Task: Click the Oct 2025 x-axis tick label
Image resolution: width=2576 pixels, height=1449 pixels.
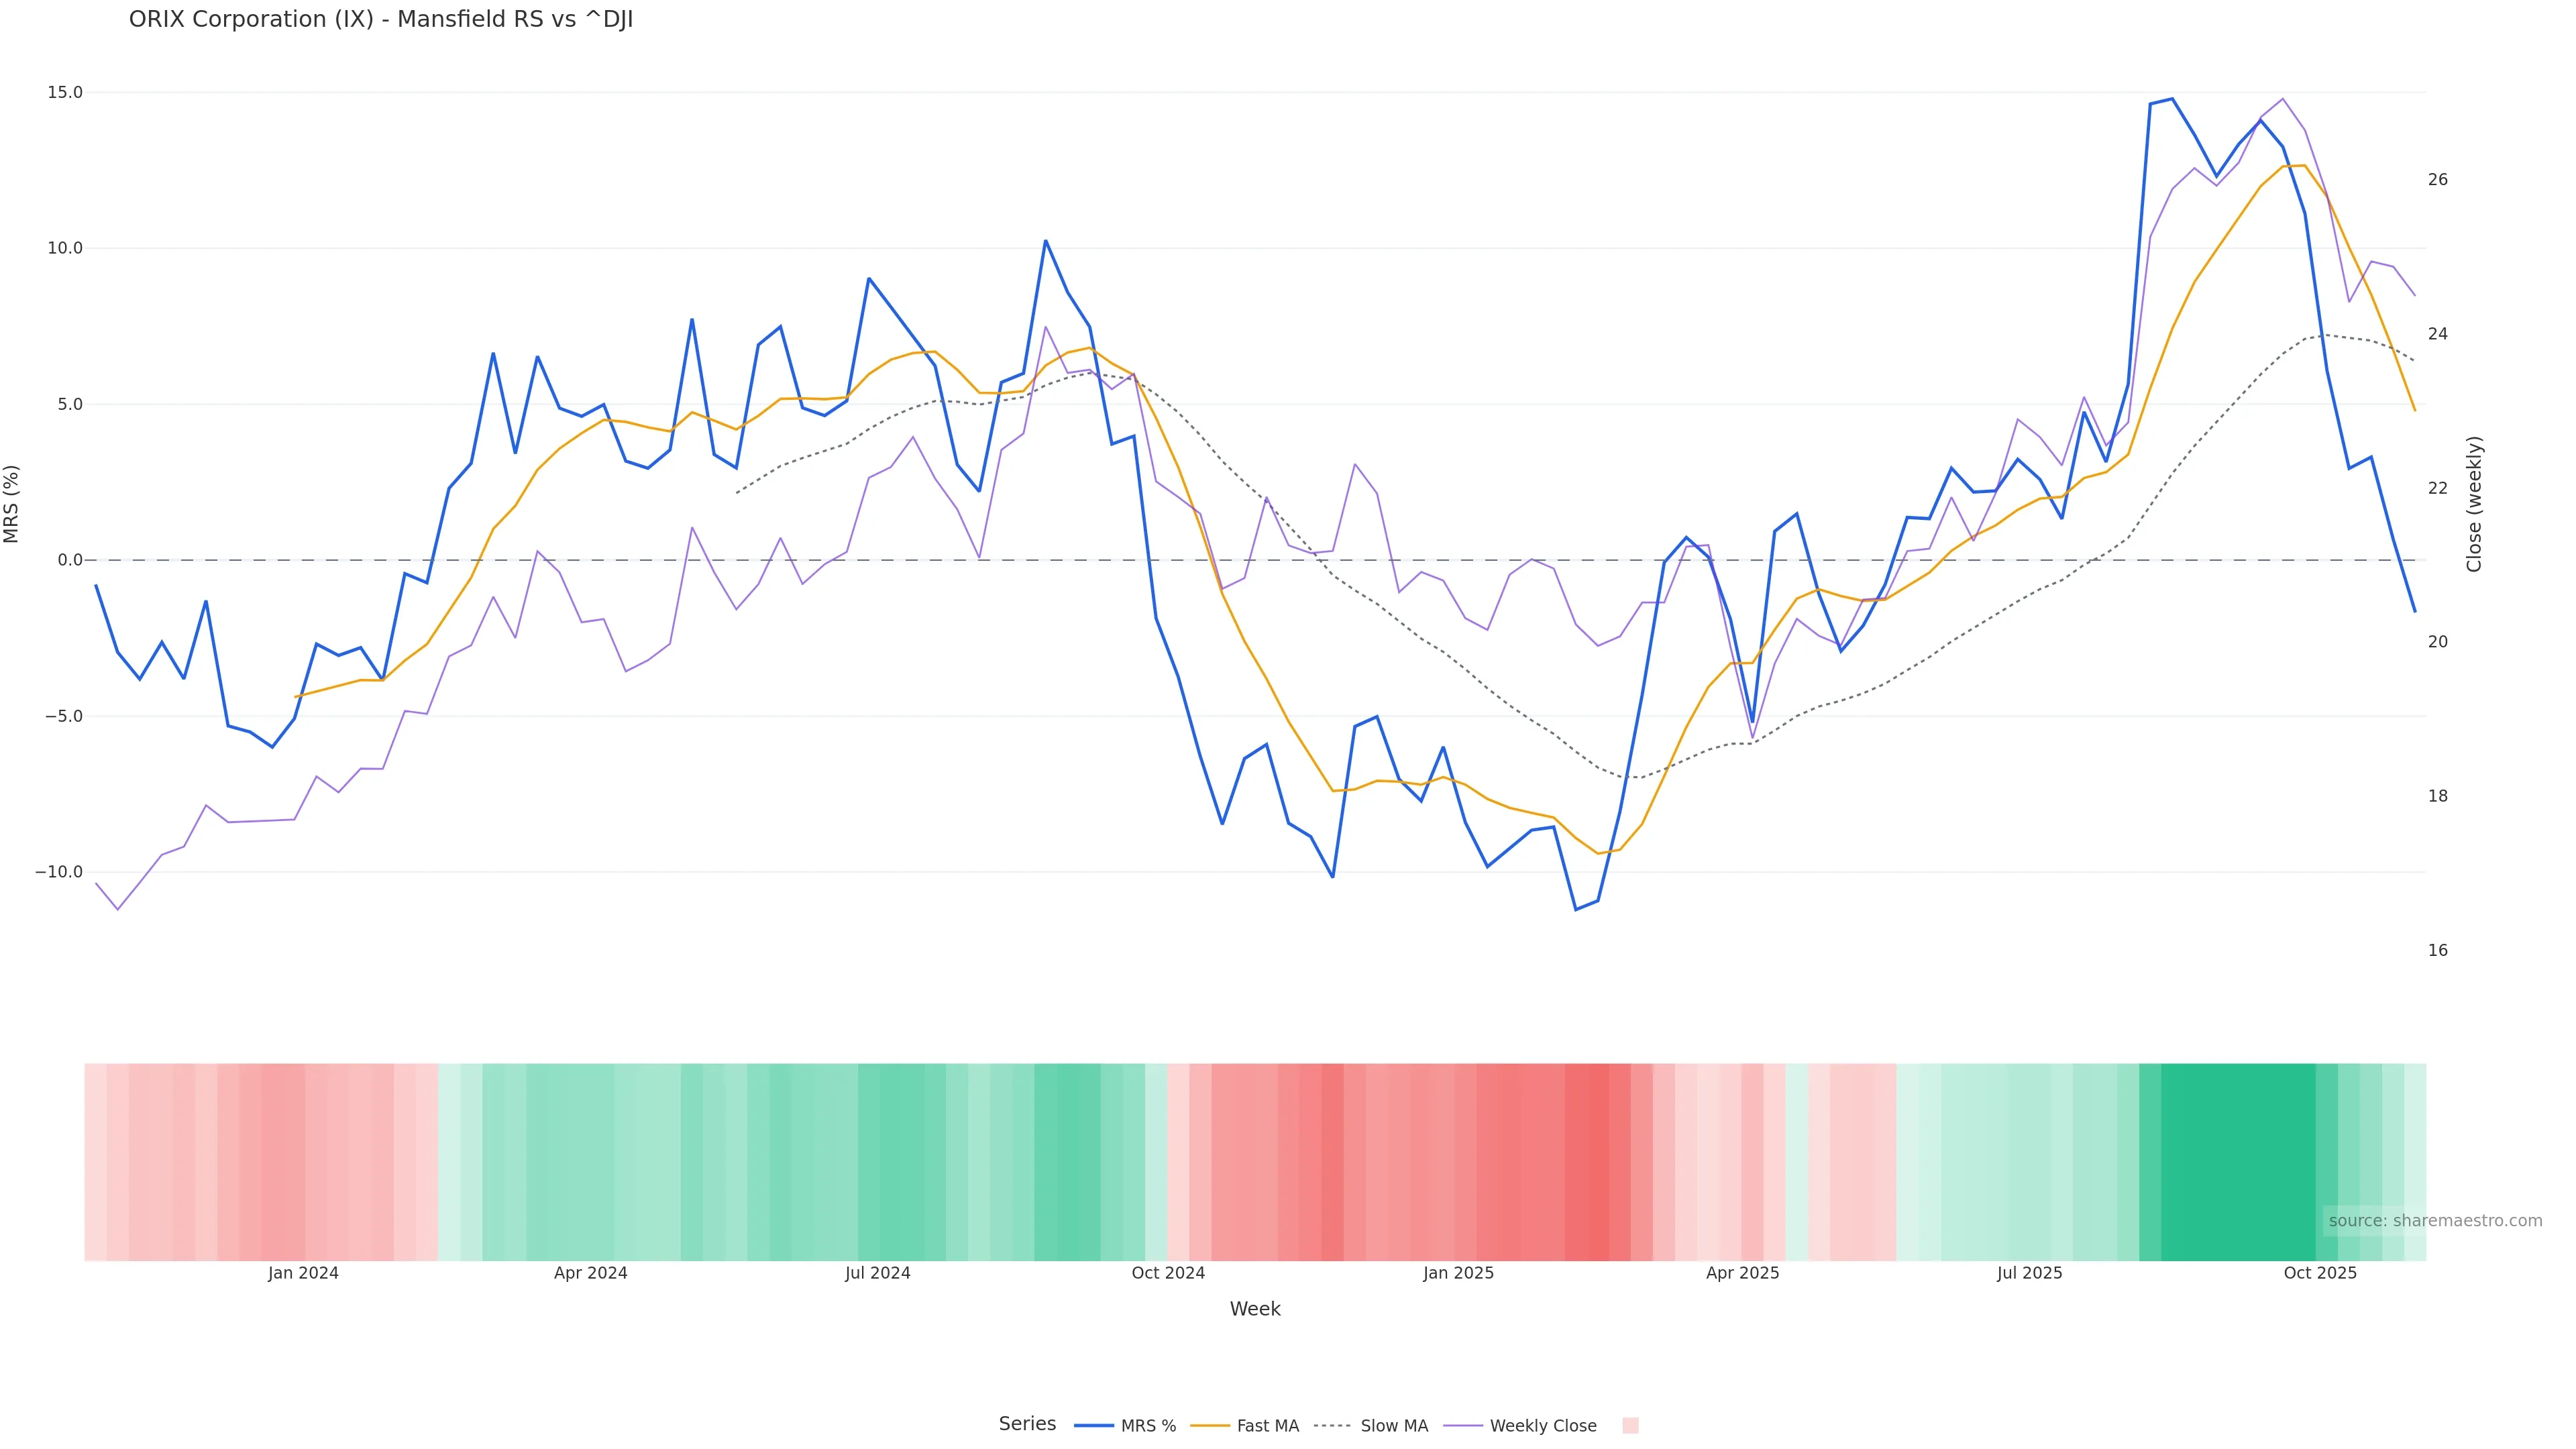Action: [2320, 1273]
